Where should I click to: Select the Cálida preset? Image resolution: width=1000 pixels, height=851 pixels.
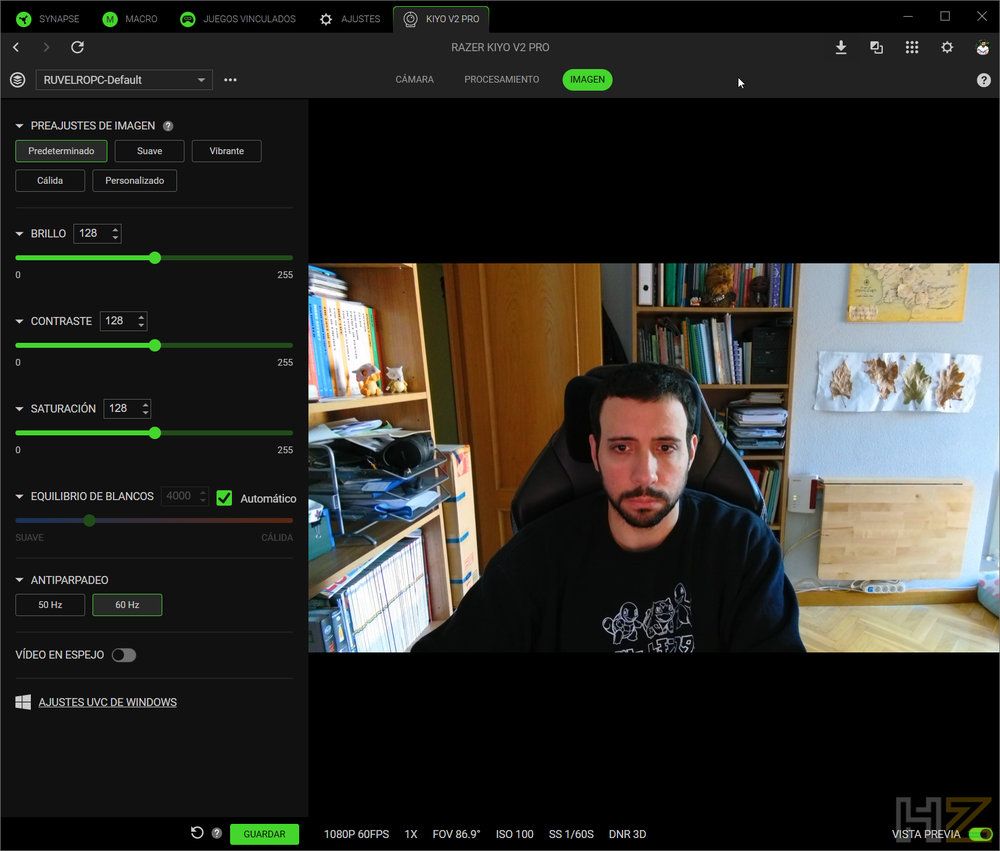[50, 181]
